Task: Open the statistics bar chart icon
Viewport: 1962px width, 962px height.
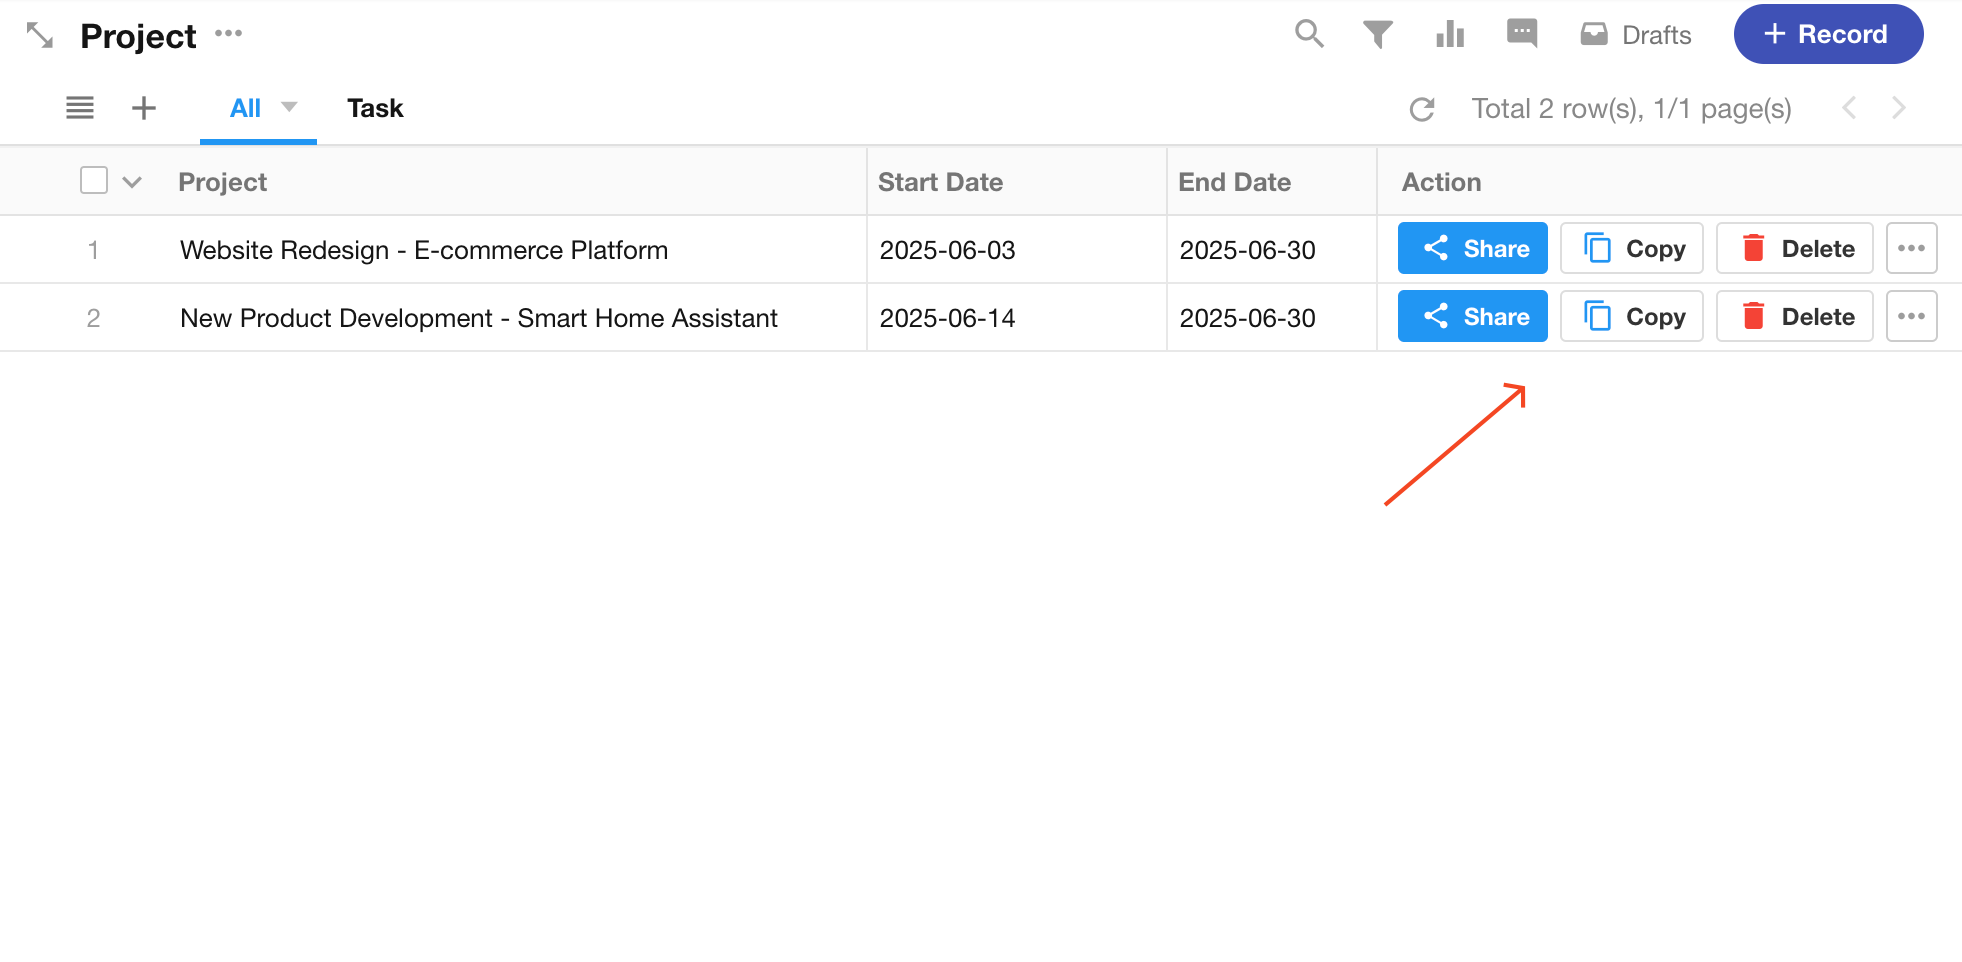Action: point(1450,35)
